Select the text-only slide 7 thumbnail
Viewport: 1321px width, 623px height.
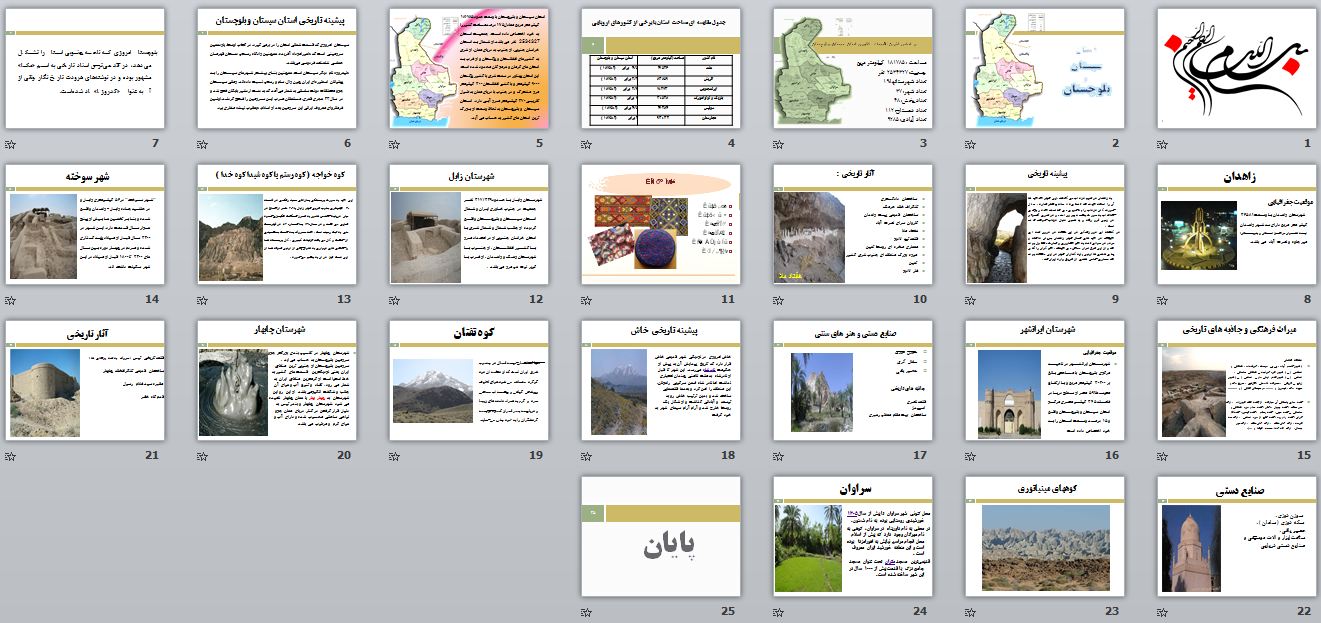(85, 69)
